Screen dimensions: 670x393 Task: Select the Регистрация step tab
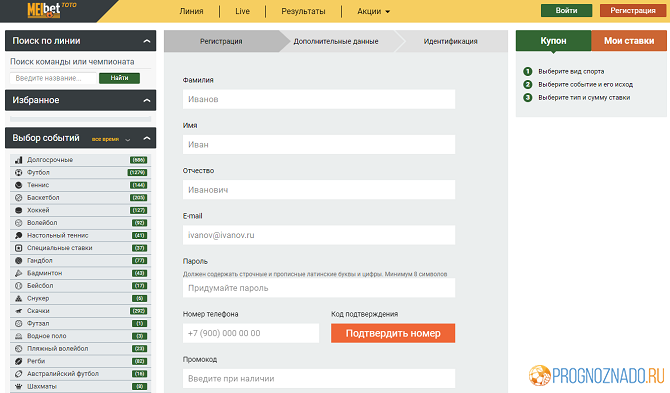[x=221, y=41]
